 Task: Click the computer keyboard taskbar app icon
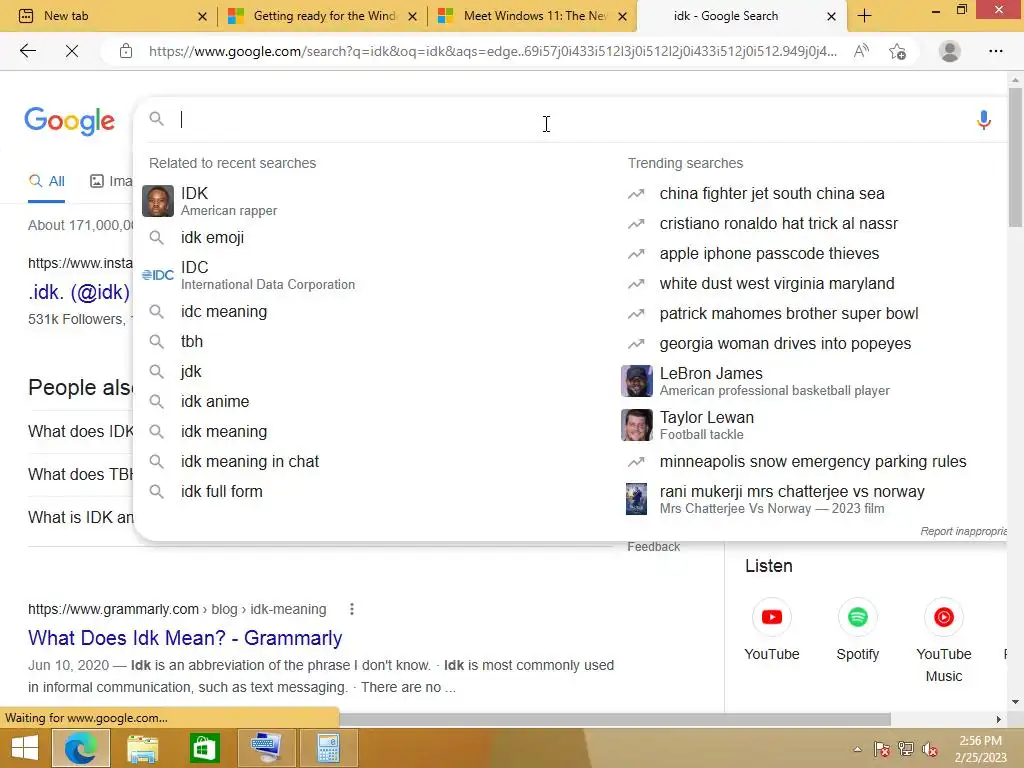(x=266, y=748)
